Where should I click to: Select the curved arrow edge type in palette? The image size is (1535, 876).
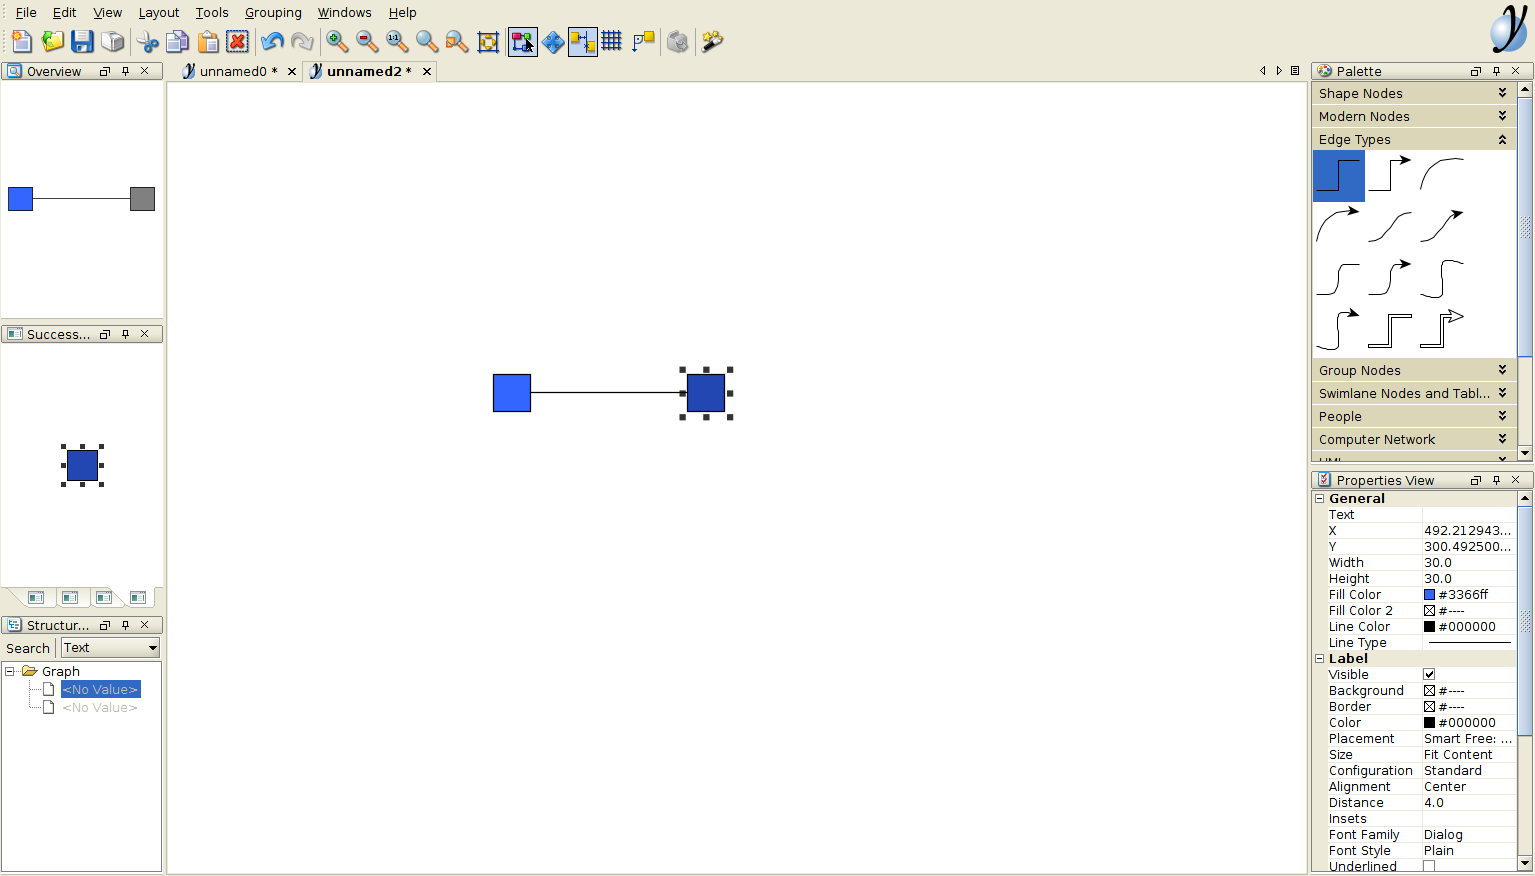pos(1337,226)
